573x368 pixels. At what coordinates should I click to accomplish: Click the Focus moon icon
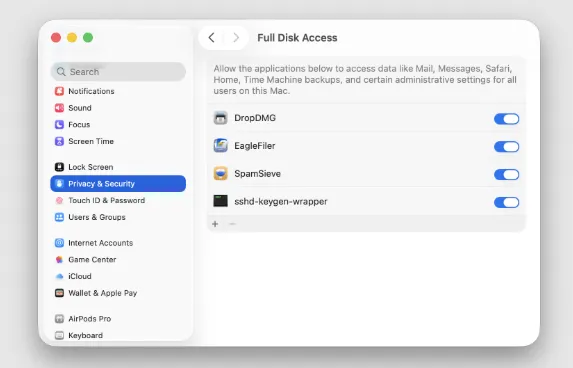59,125
